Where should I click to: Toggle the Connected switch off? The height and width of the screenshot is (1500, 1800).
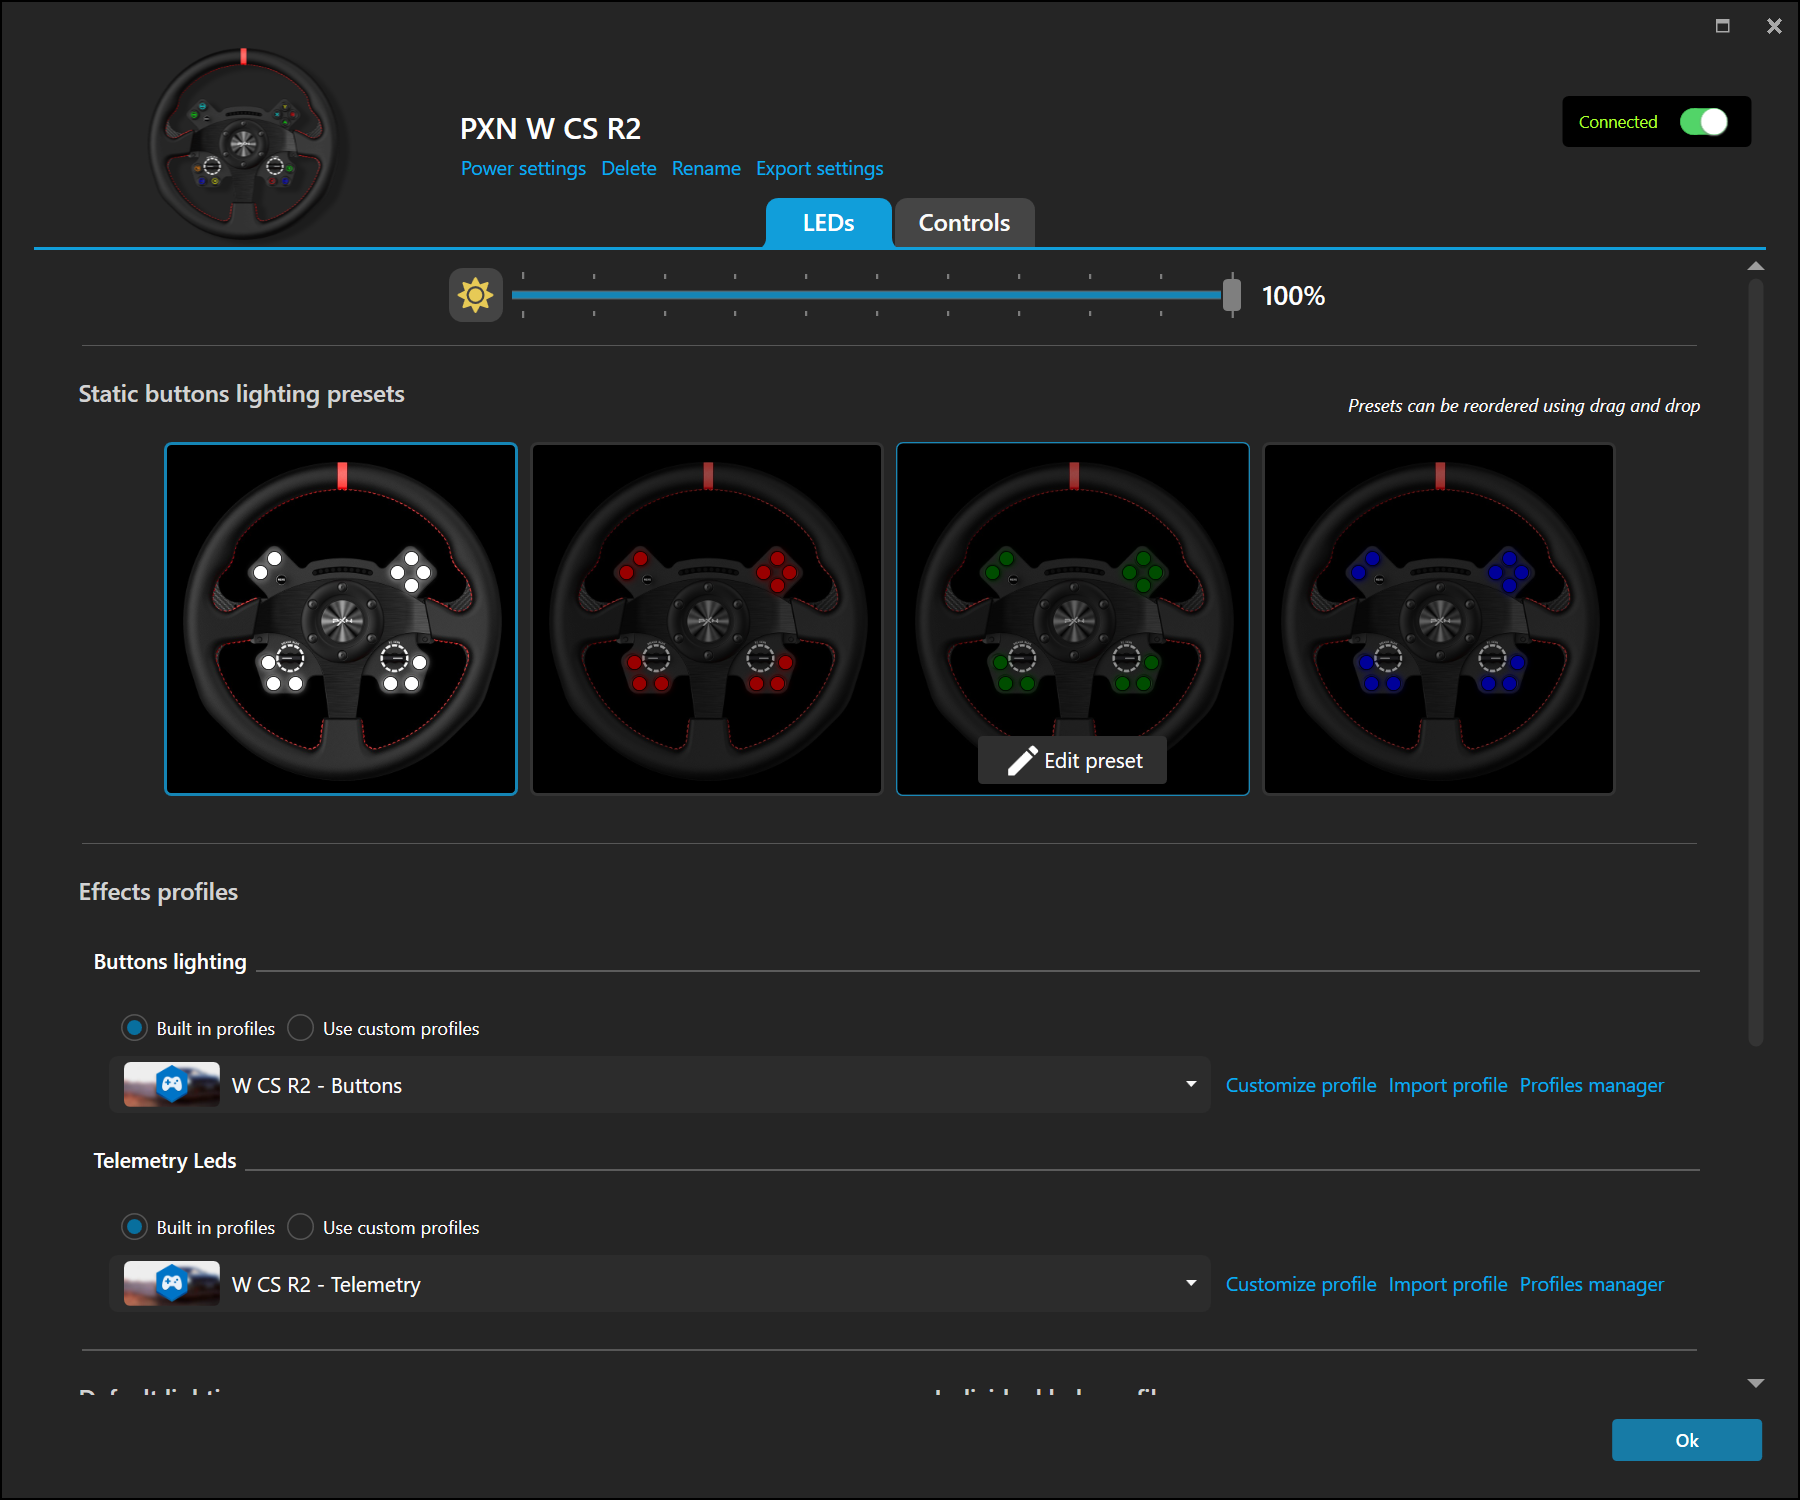coord(1703,122)
